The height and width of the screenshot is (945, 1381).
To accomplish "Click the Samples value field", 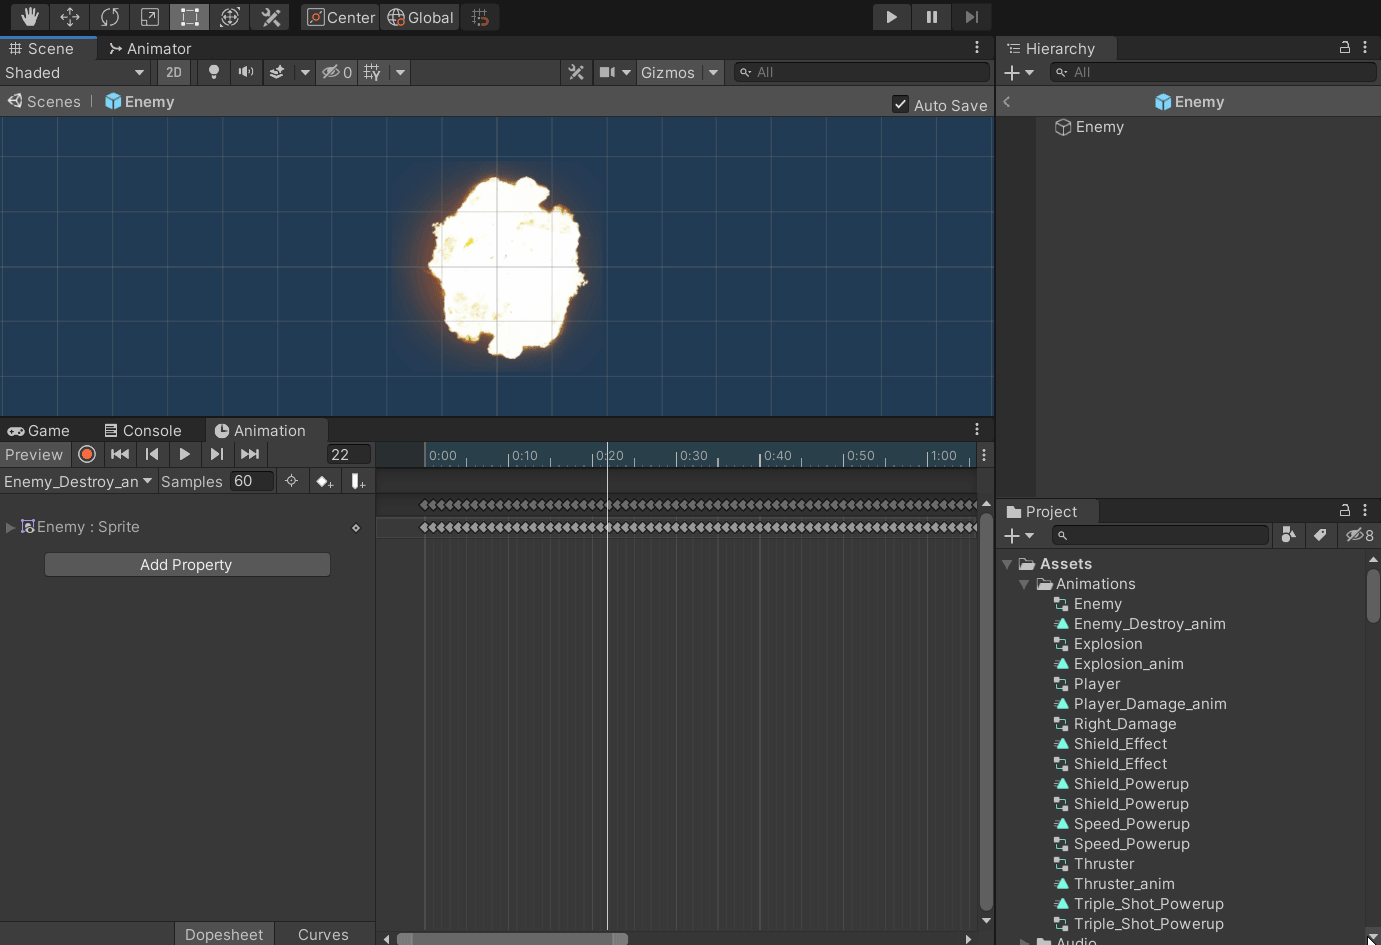I will click(251, 481).
